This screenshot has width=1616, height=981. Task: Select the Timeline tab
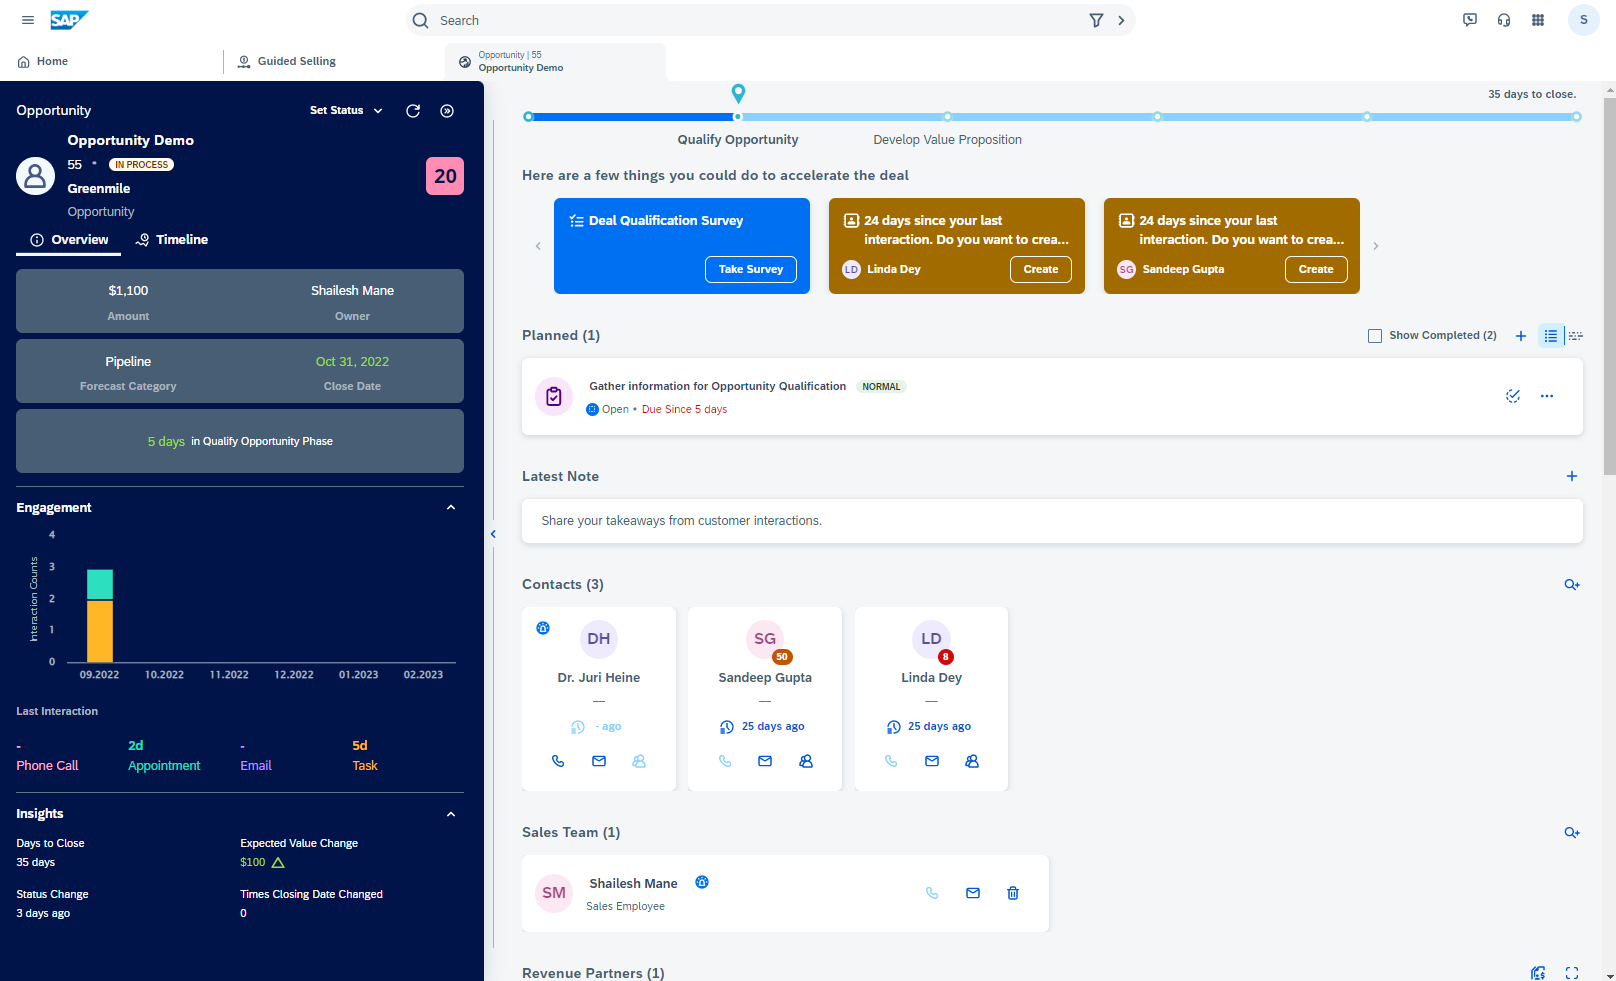[x=172, y=240]
